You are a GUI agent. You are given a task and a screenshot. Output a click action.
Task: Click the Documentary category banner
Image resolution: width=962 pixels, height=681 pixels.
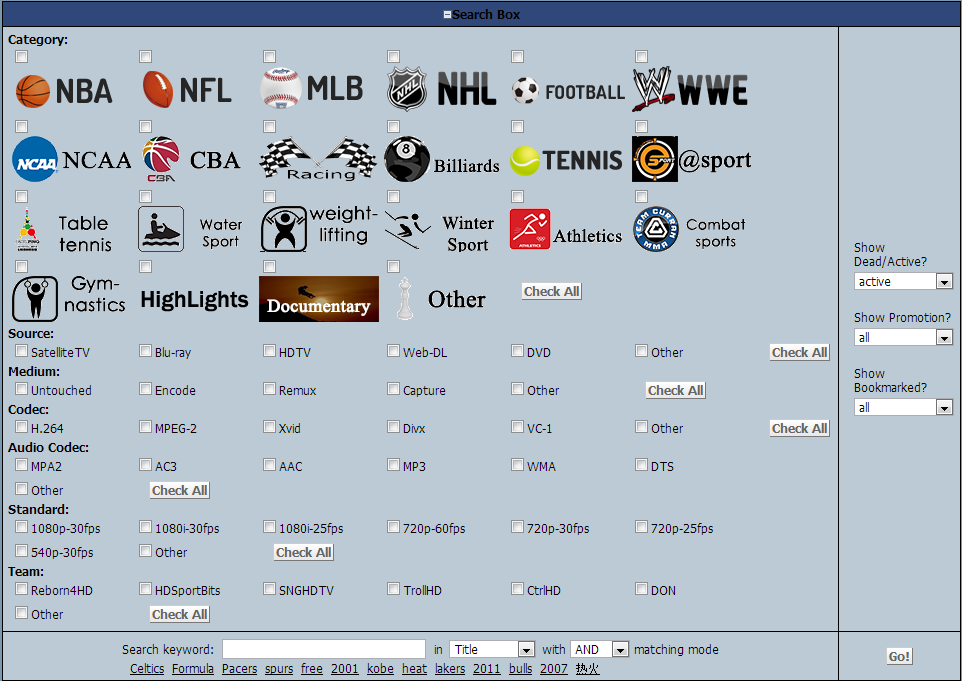[319, 299]
